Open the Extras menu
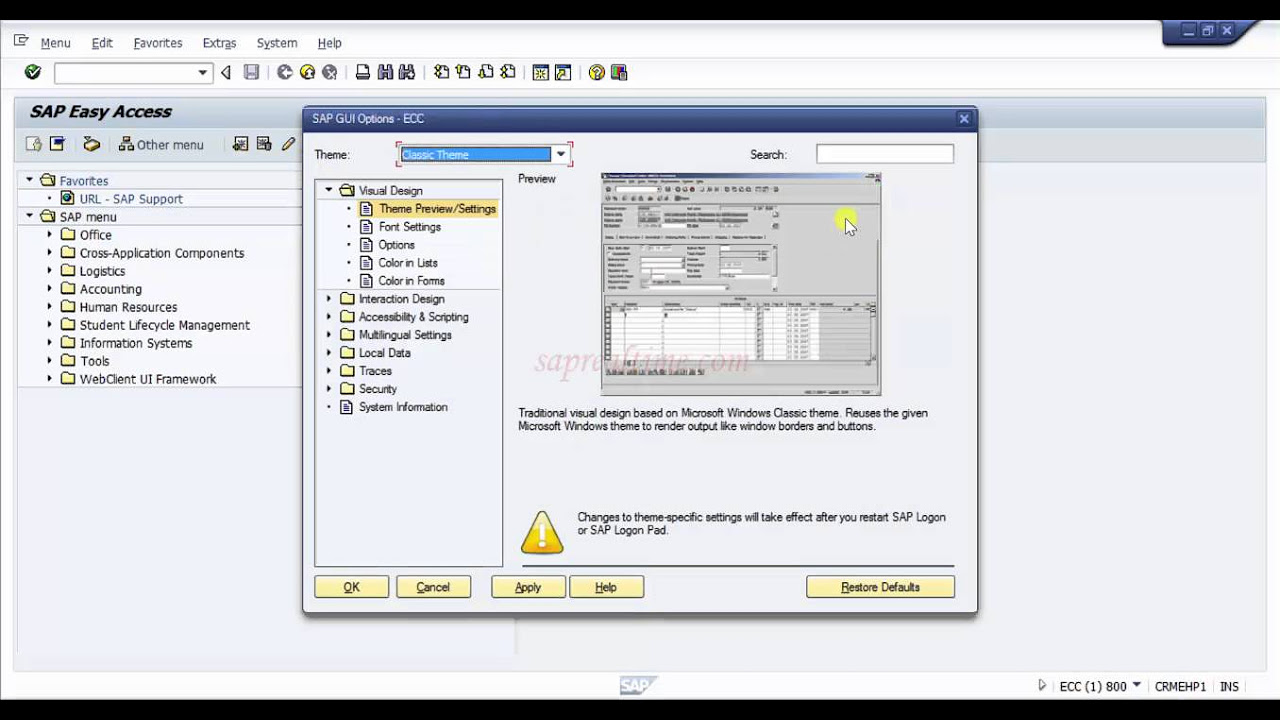 219,43
